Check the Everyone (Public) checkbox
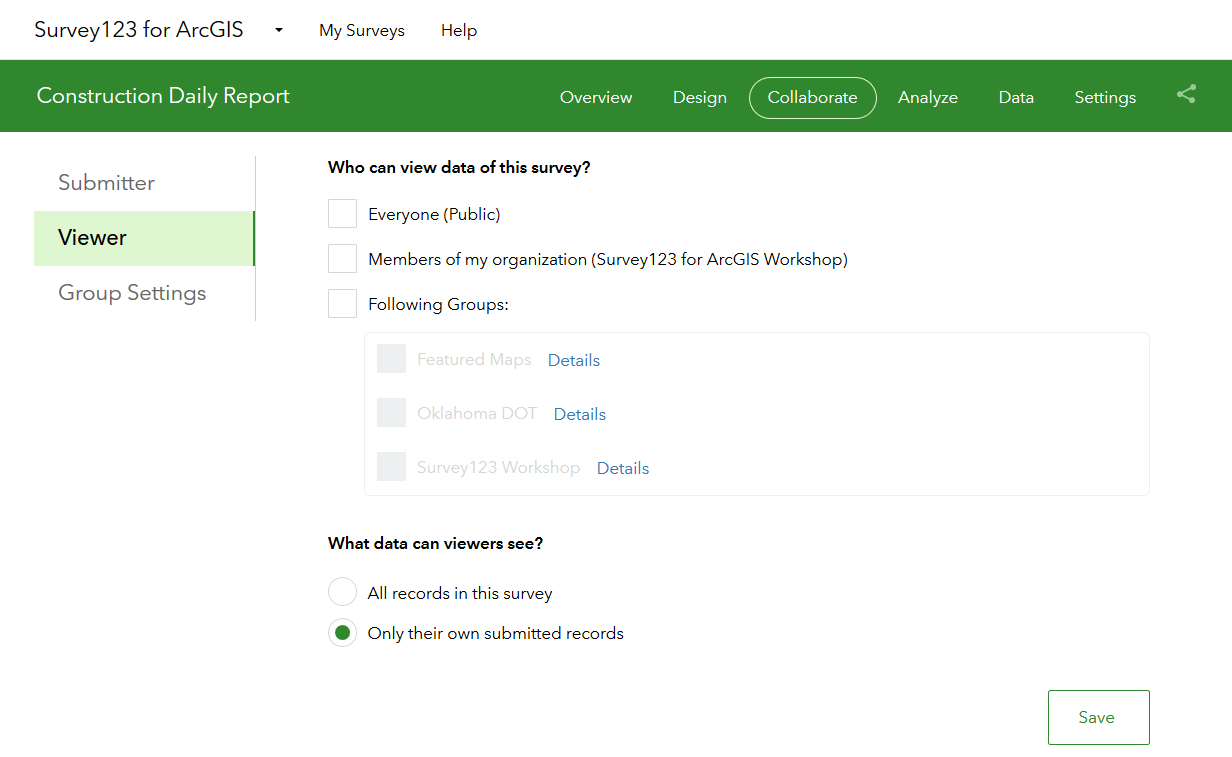1232x757 pixels. pos(343,214)
